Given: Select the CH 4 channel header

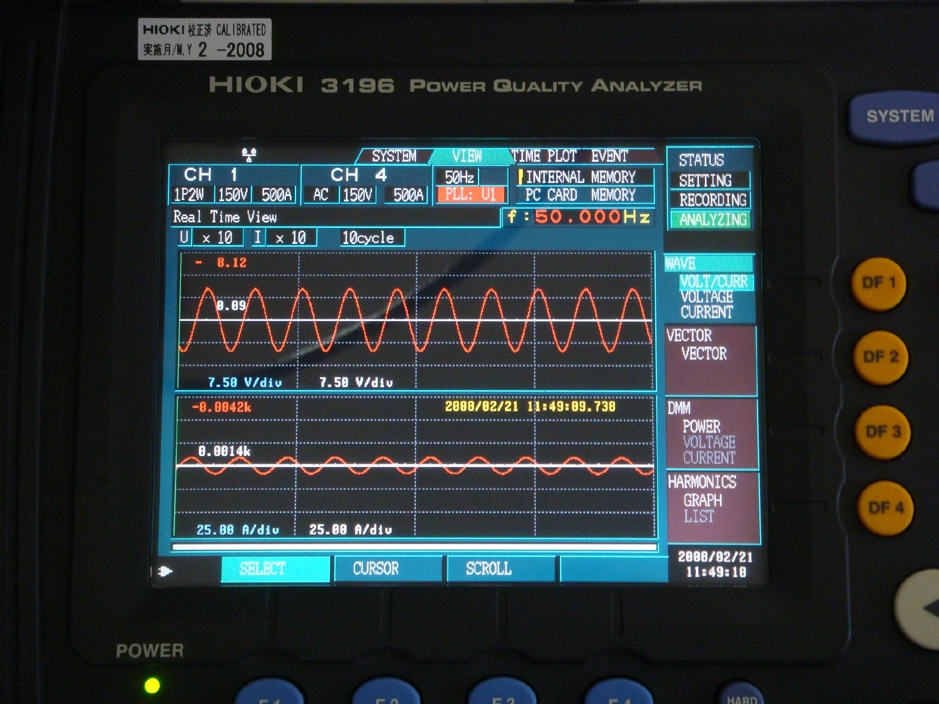Looking at the screenshot, I should pos(359,175).
